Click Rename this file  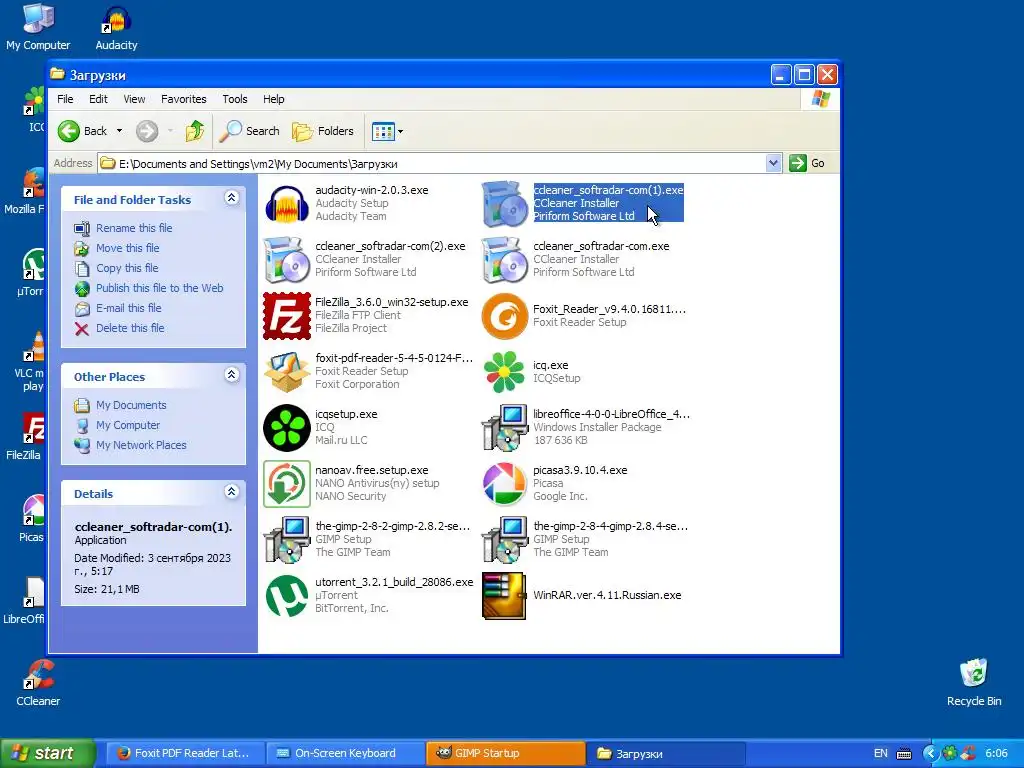click(x=134, y=228)
